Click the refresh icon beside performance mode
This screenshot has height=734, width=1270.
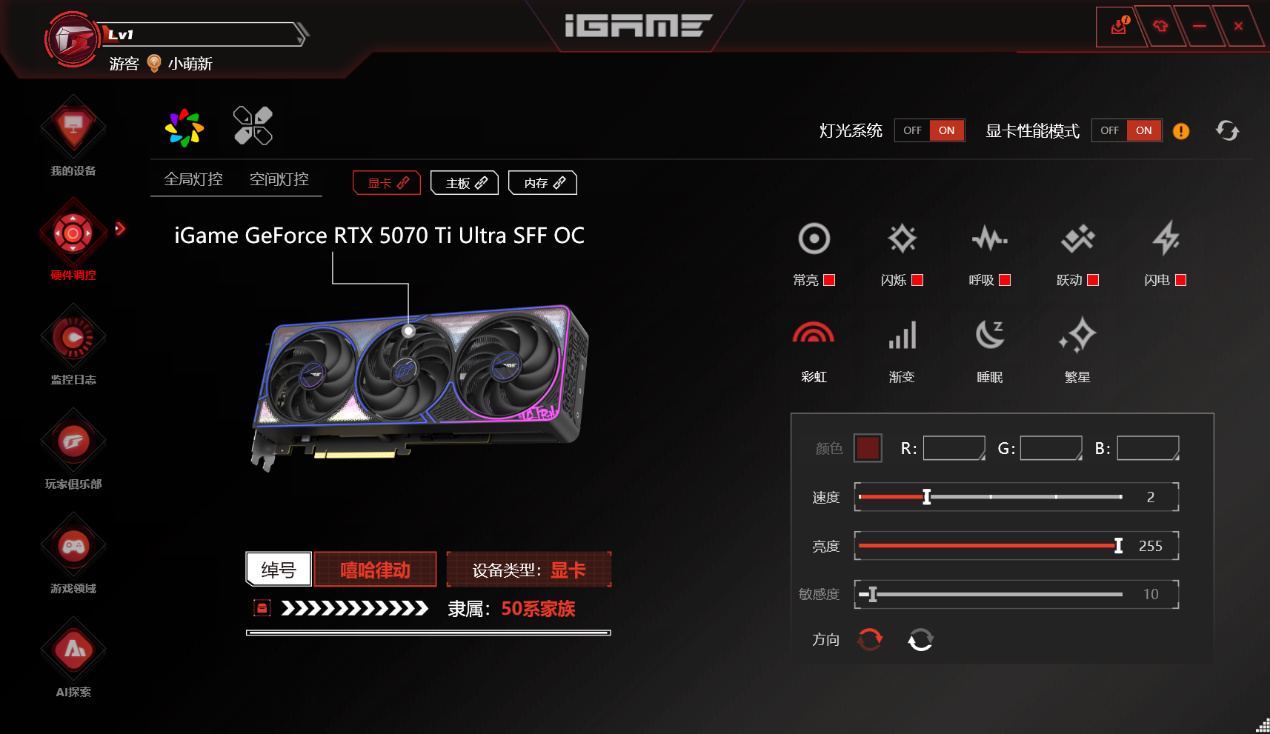(1227, 131)
